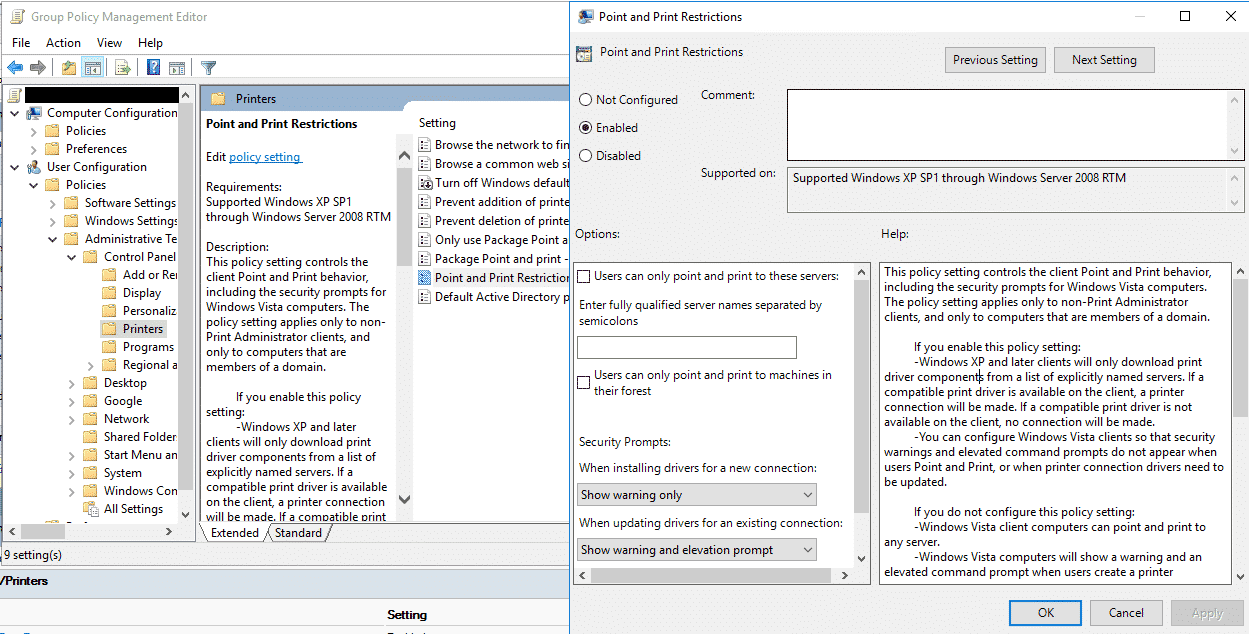This screenshot has width=1249, height=634.
Task: Open the Action menu
Action: (63, 43)
